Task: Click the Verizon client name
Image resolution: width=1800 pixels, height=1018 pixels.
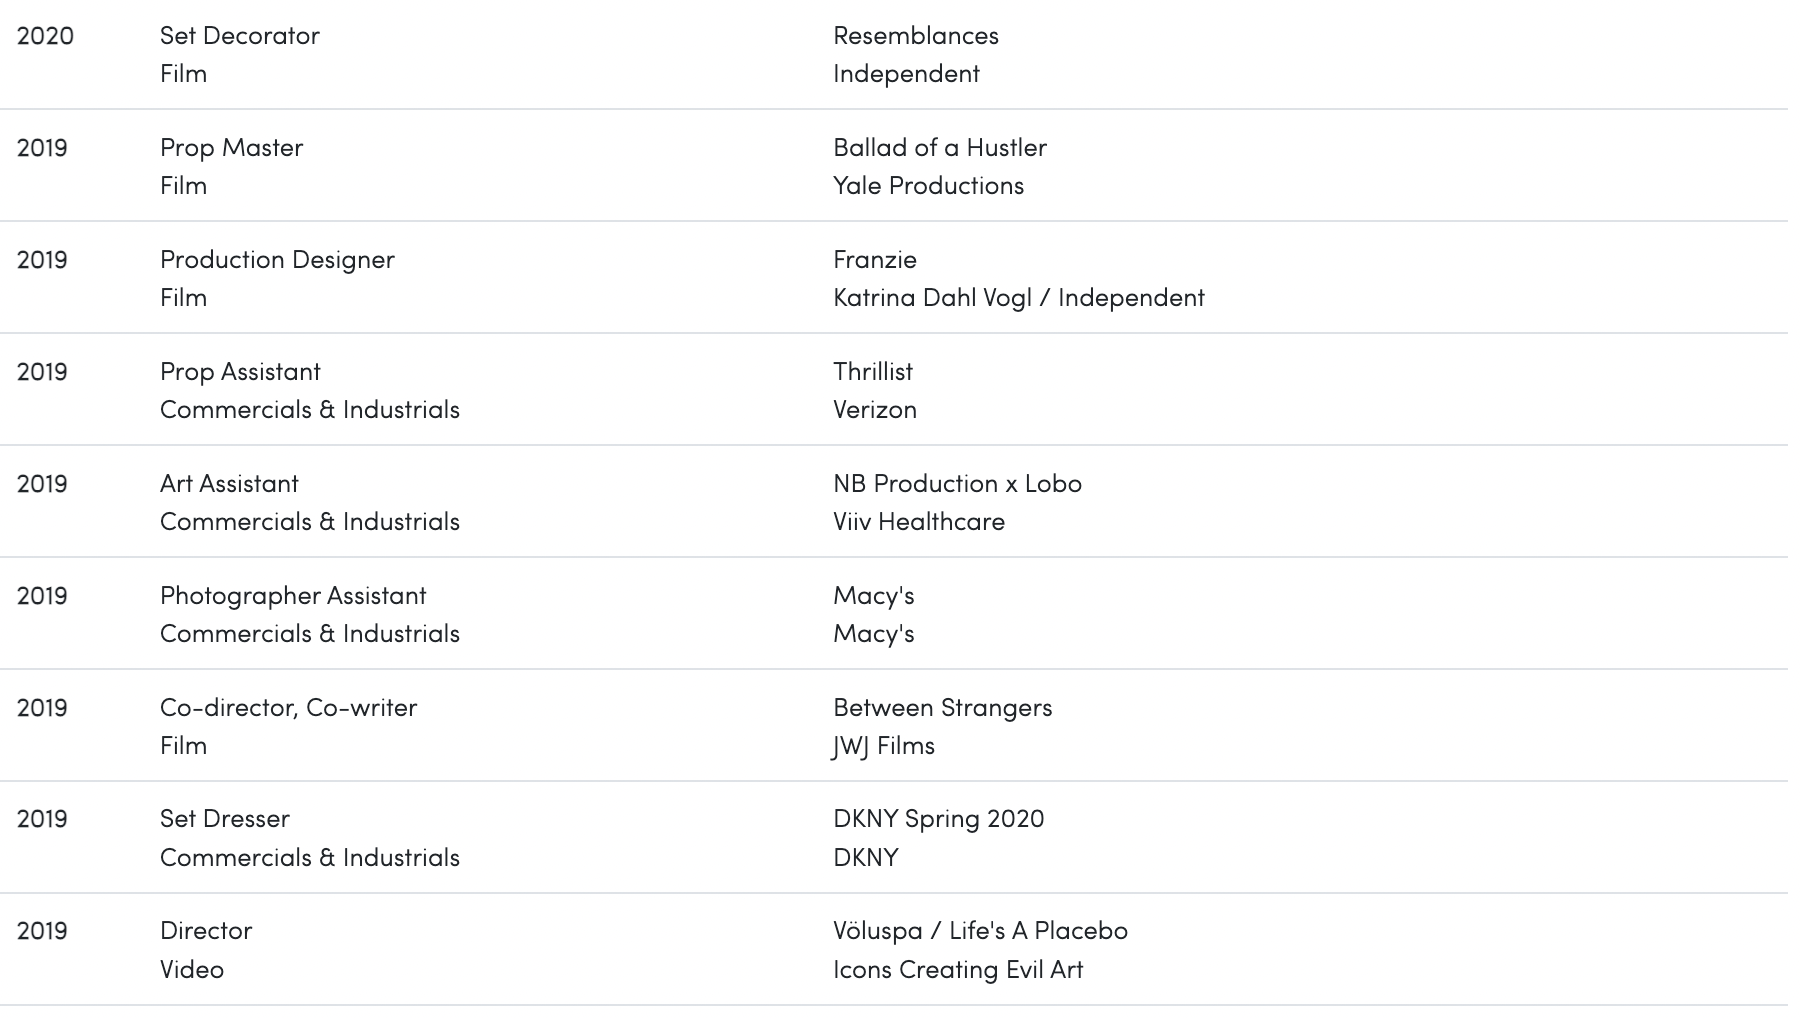Action: click(874, 410)
